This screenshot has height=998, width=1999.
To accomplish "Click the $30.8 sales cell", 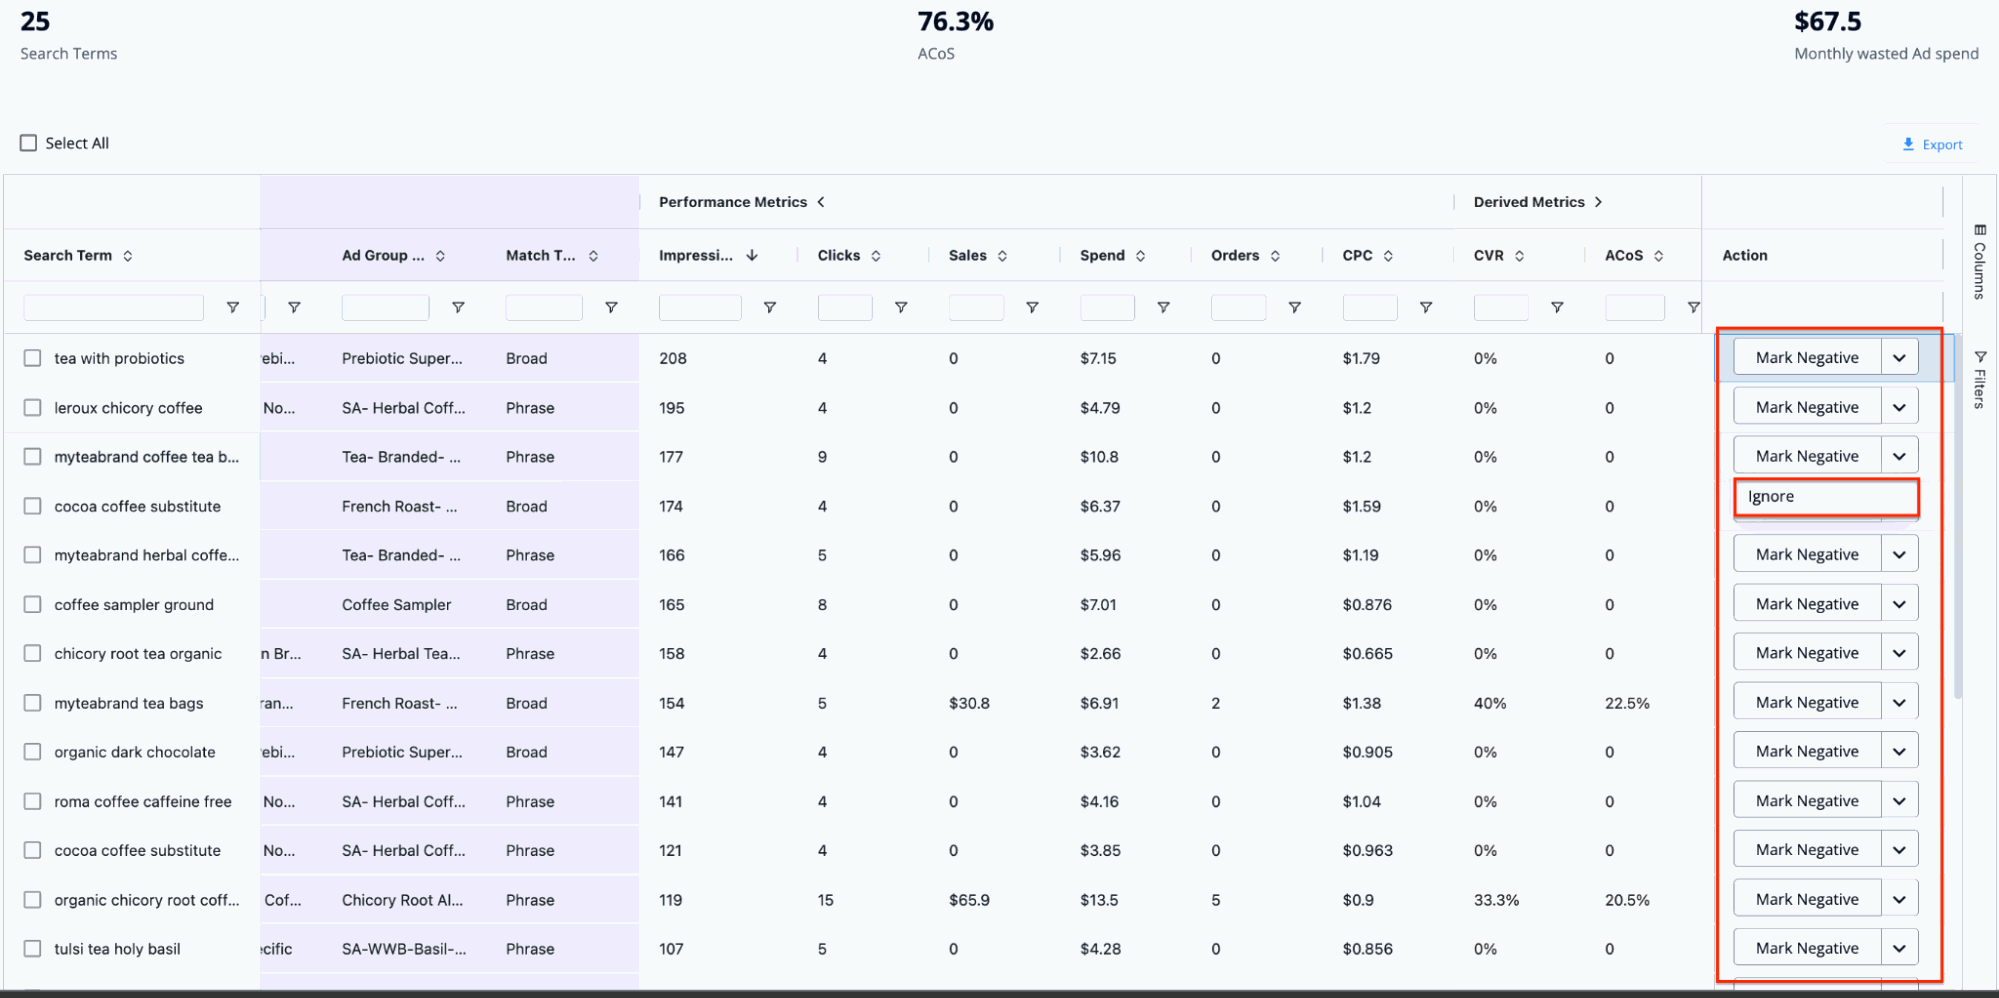I will (x=969, y=703).
